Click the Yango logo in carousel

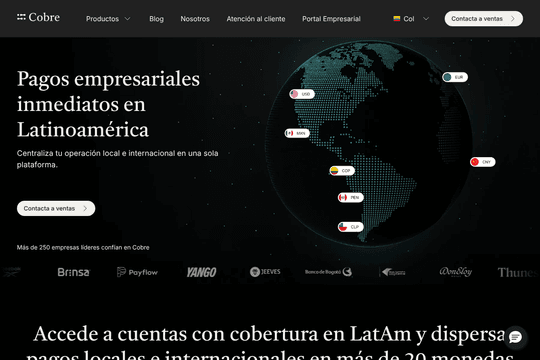201,272
